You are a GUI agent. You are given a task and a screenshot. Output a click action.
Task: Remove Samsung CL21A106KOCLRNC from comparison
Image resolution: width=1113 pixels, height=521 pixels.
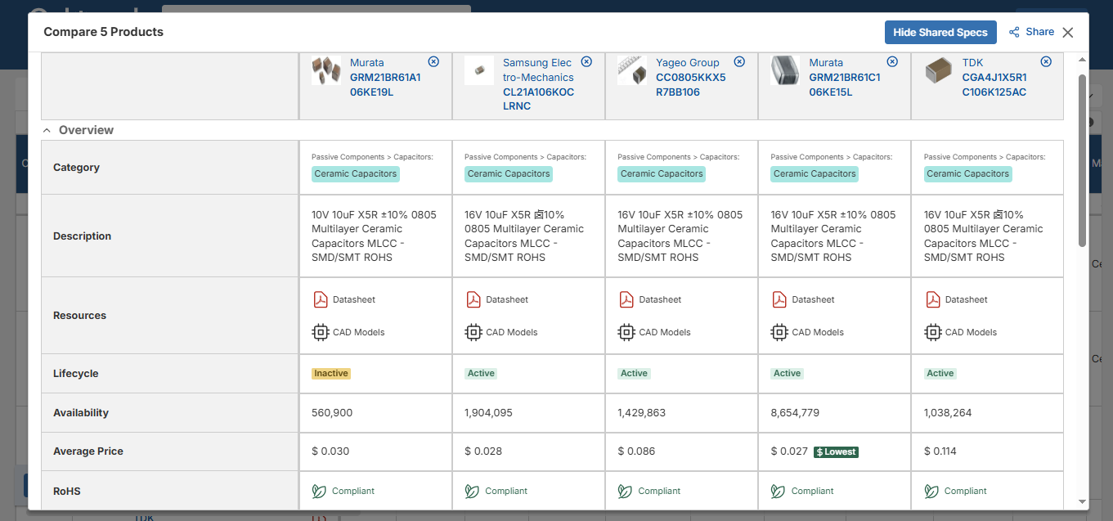coord(586,62)
